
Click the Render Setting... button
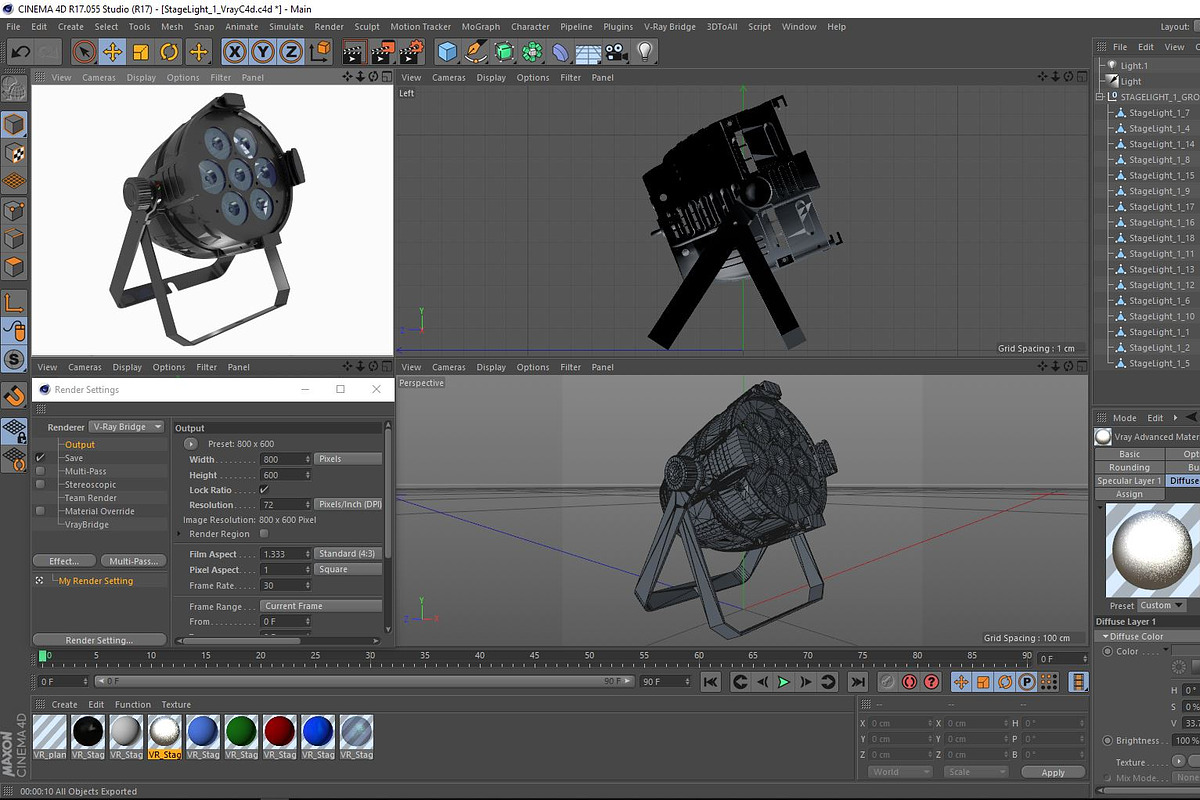(x=99, y=640)
